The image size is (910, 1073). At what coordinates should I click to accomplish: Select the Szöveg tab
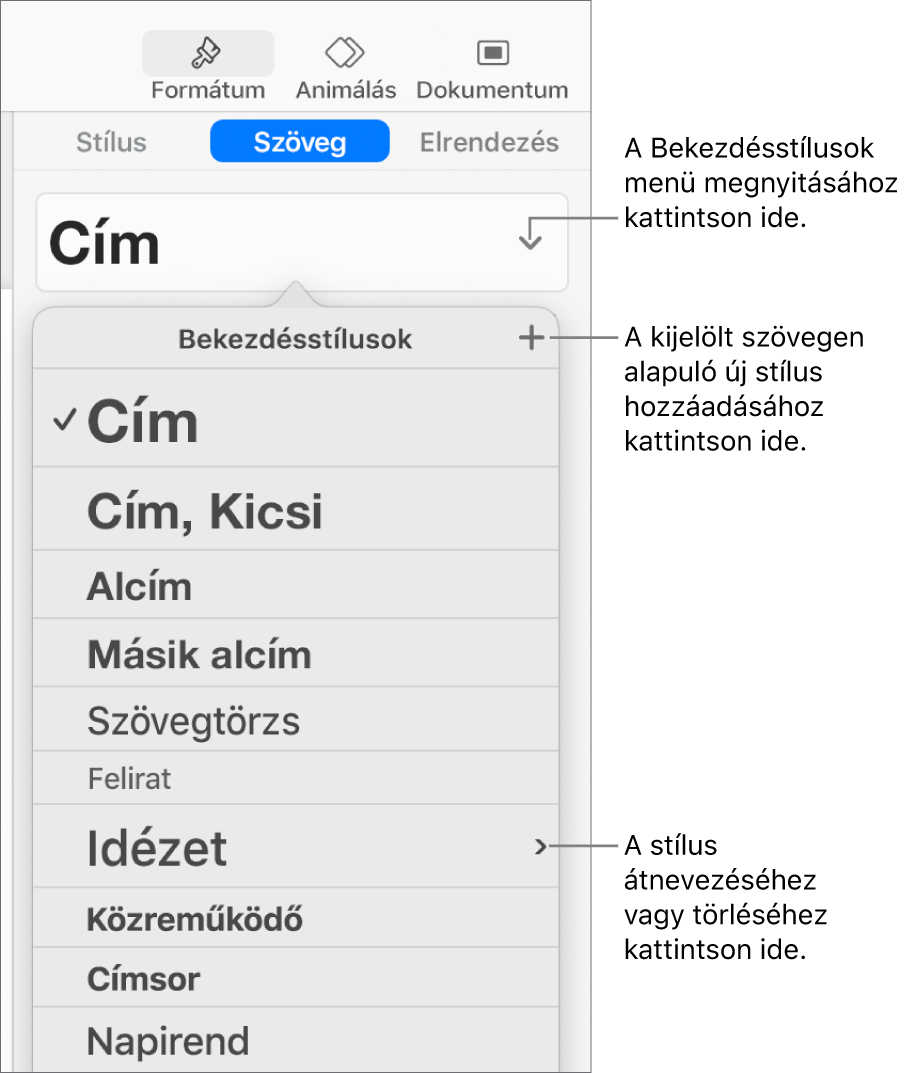[300, 142]
